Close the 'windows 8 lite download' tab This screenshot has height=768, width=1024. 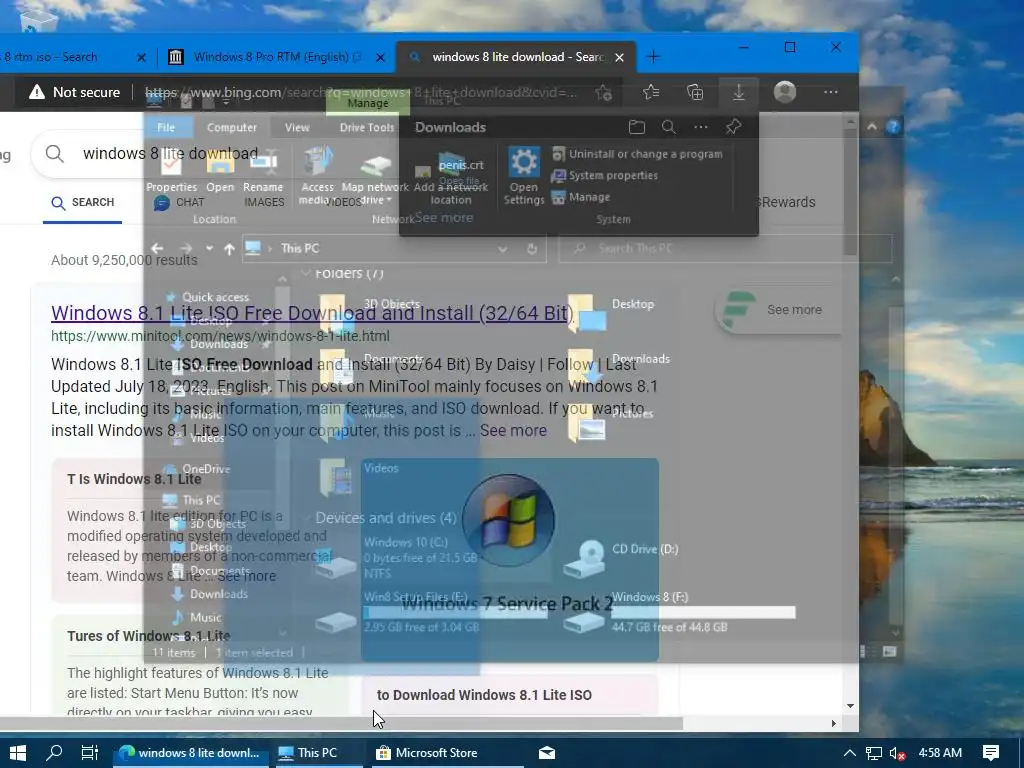620,57
